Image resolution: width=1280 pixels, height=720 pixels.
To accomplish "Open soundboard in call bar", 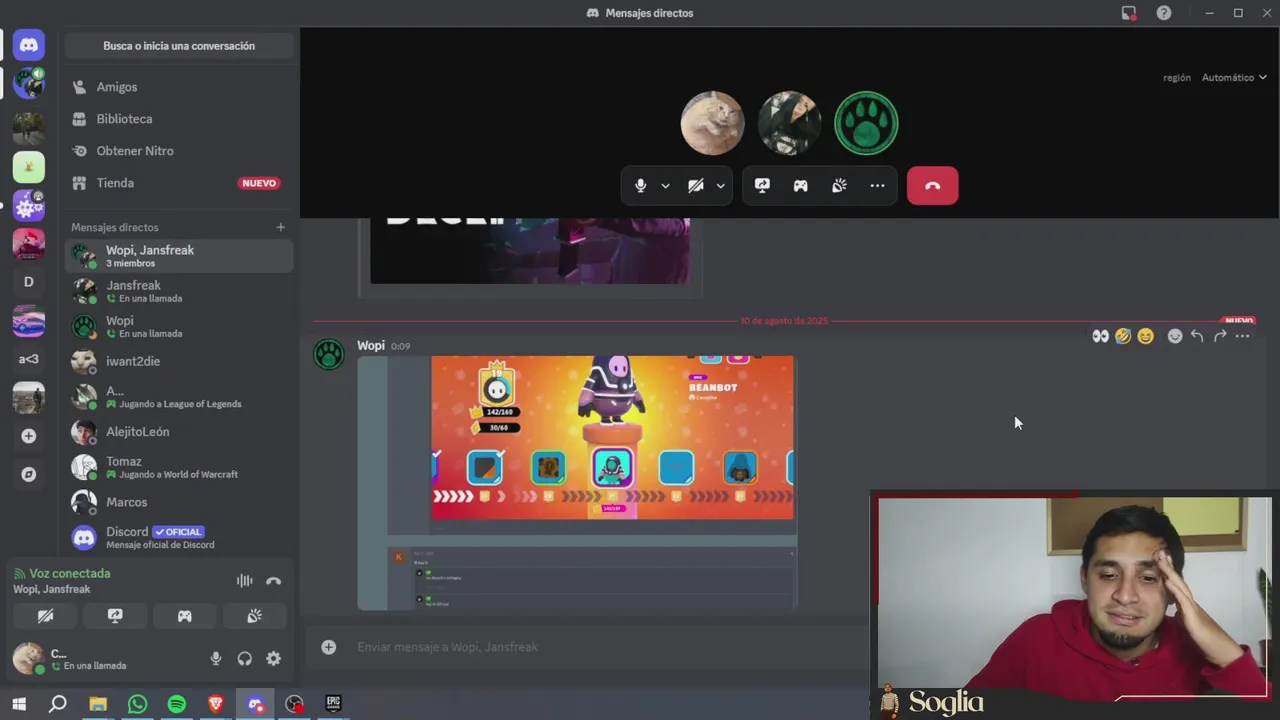I will point(839,186).
